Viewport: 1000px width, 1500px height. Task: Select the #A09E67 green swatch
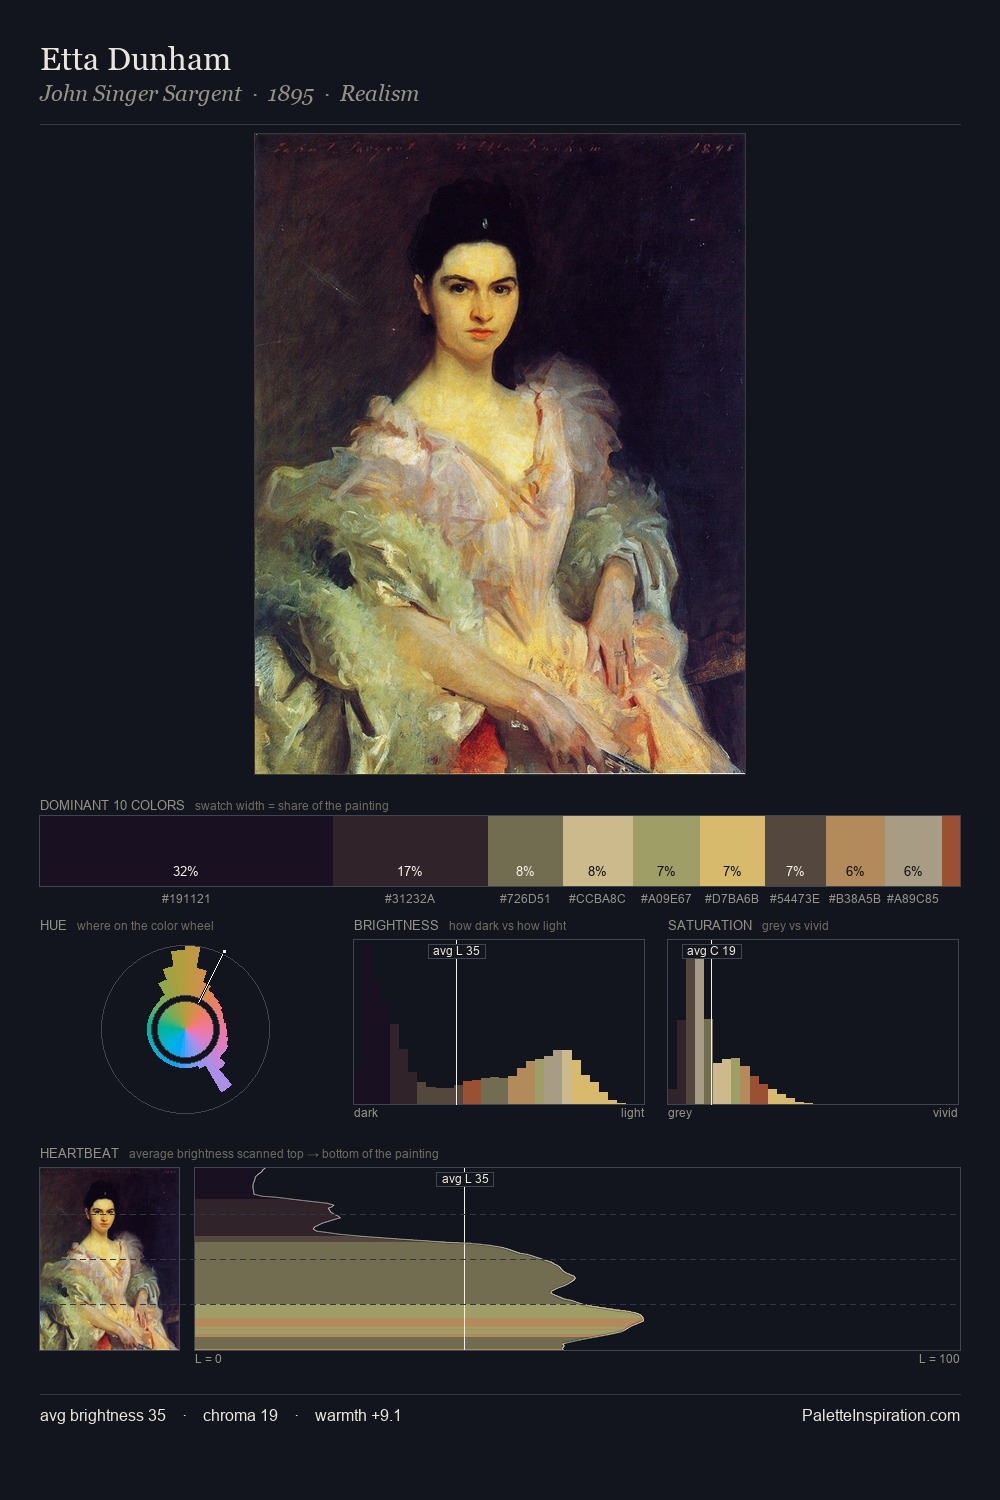pos(666,851)
